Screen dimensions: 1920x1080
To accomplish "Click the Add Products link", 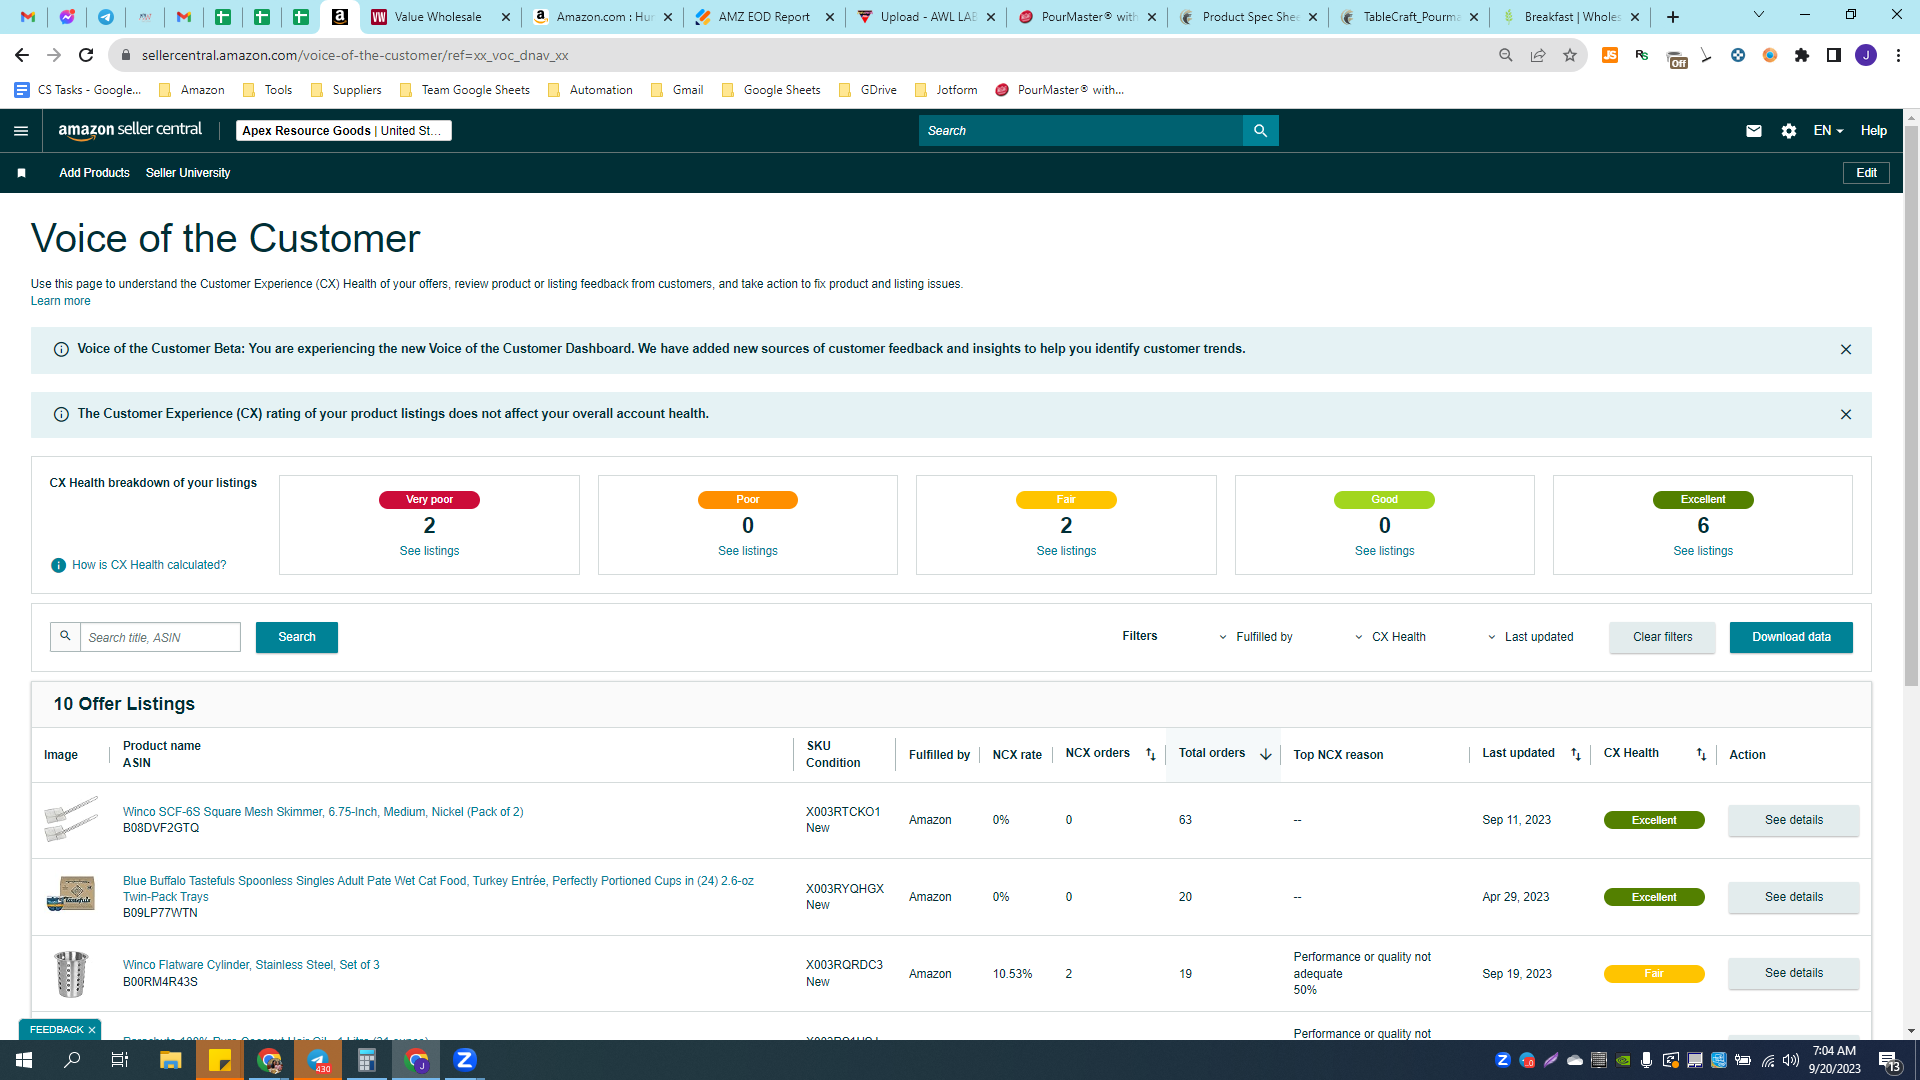I will [94, 173].
